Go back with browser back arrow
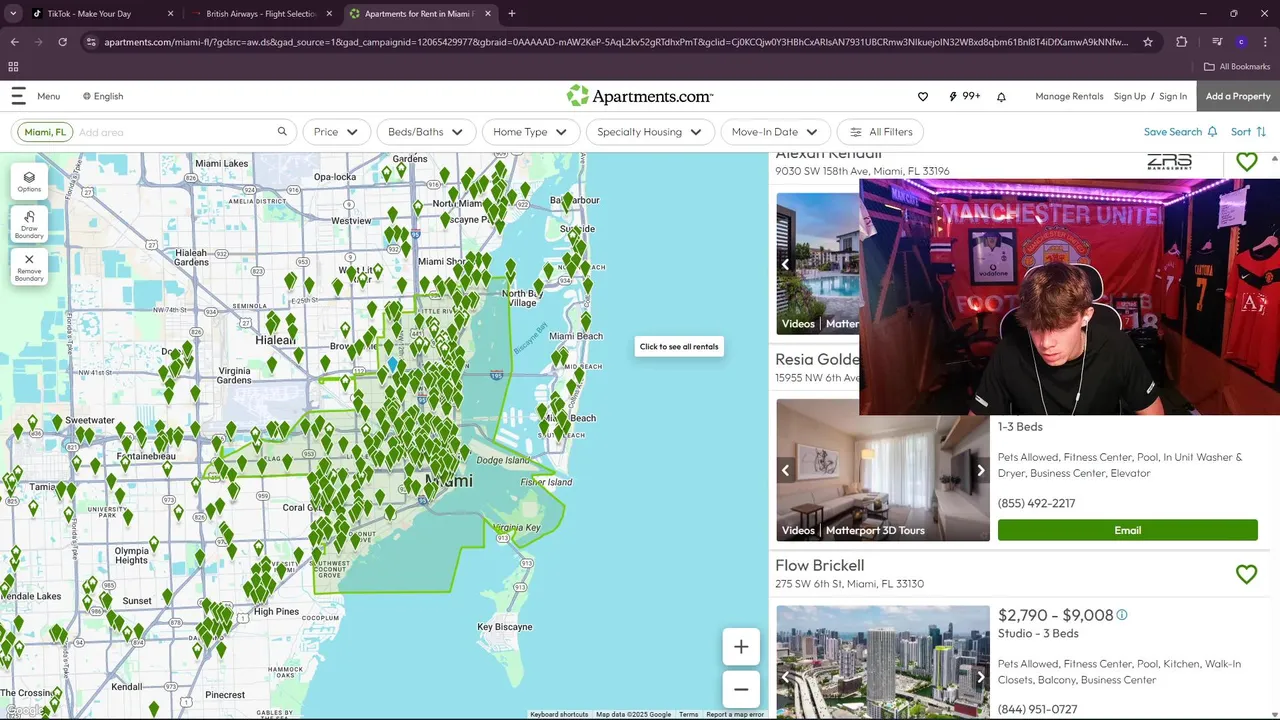 pos(14,42)
